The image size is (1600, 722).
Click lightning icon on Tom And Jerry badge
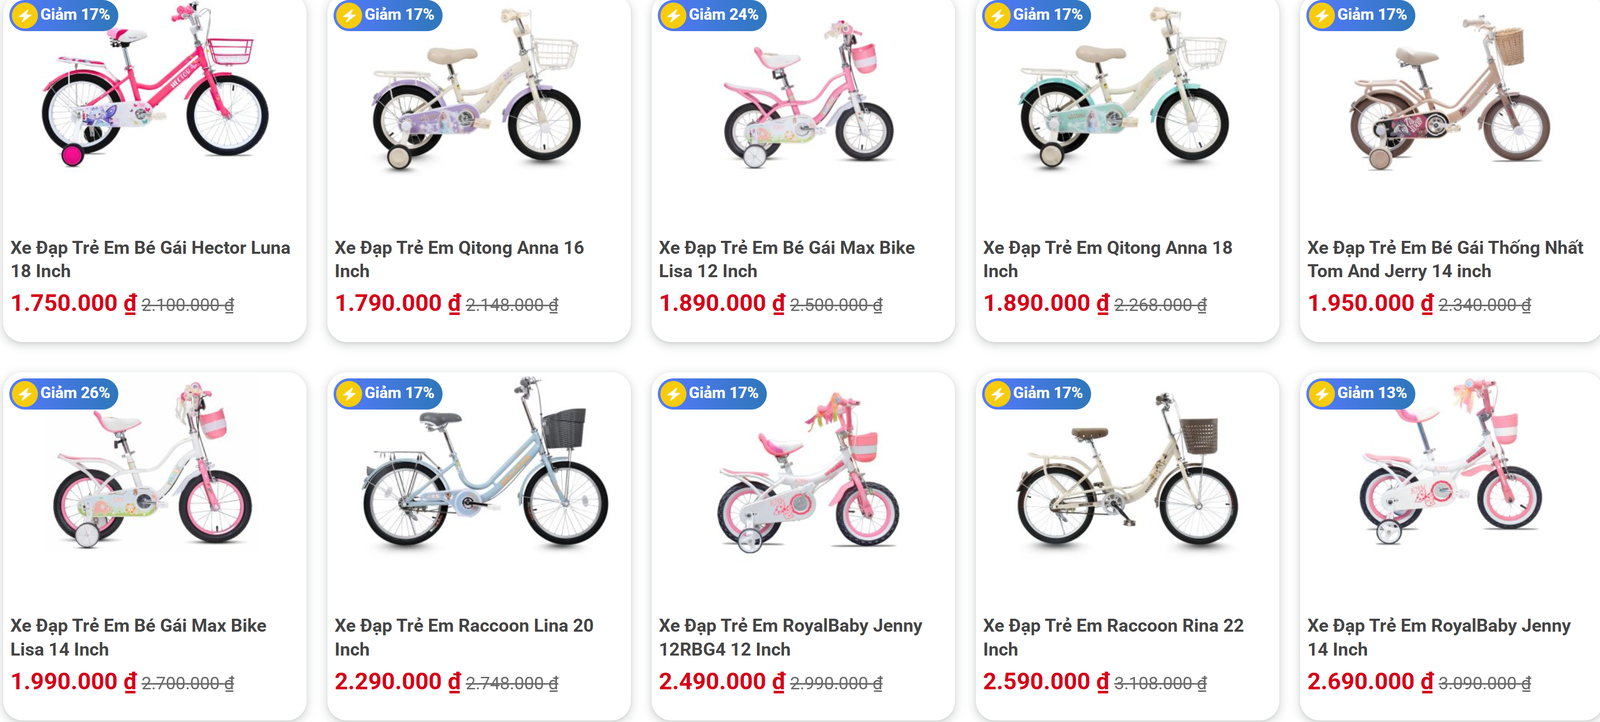tap(1322, 16)
